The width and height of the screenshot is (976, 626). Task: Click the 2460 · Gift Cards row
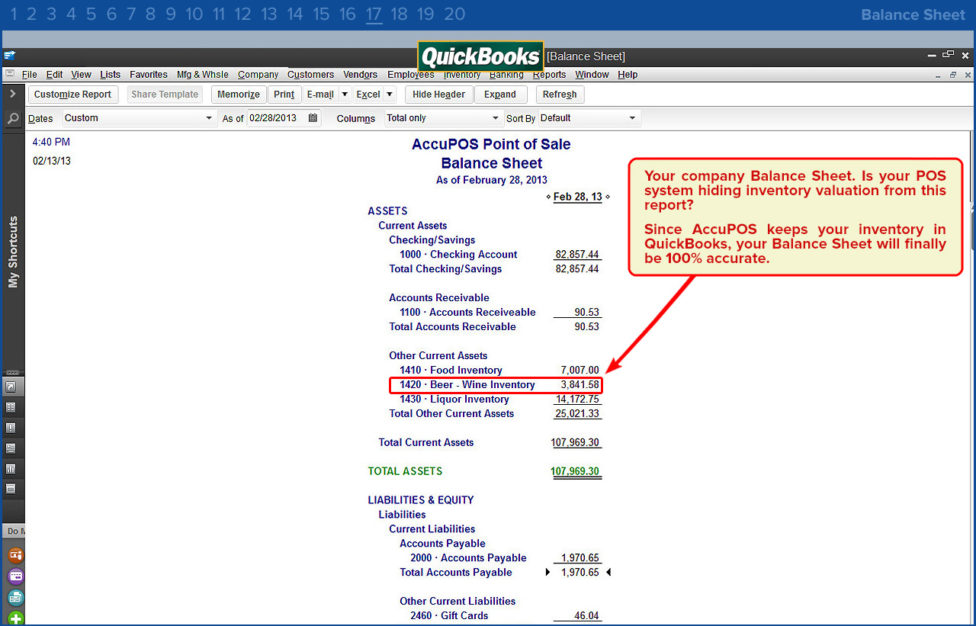[504, 615]
